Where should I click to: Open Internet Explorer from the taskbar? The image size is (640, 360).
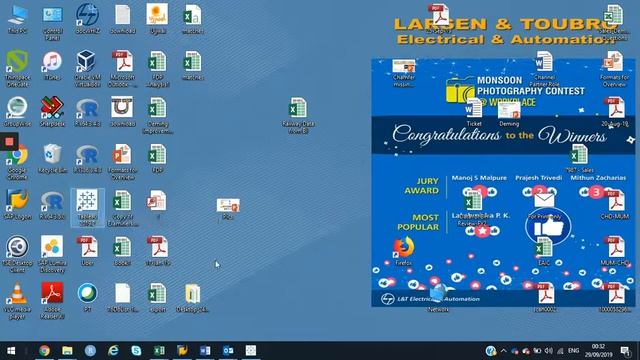coord(113,351)
